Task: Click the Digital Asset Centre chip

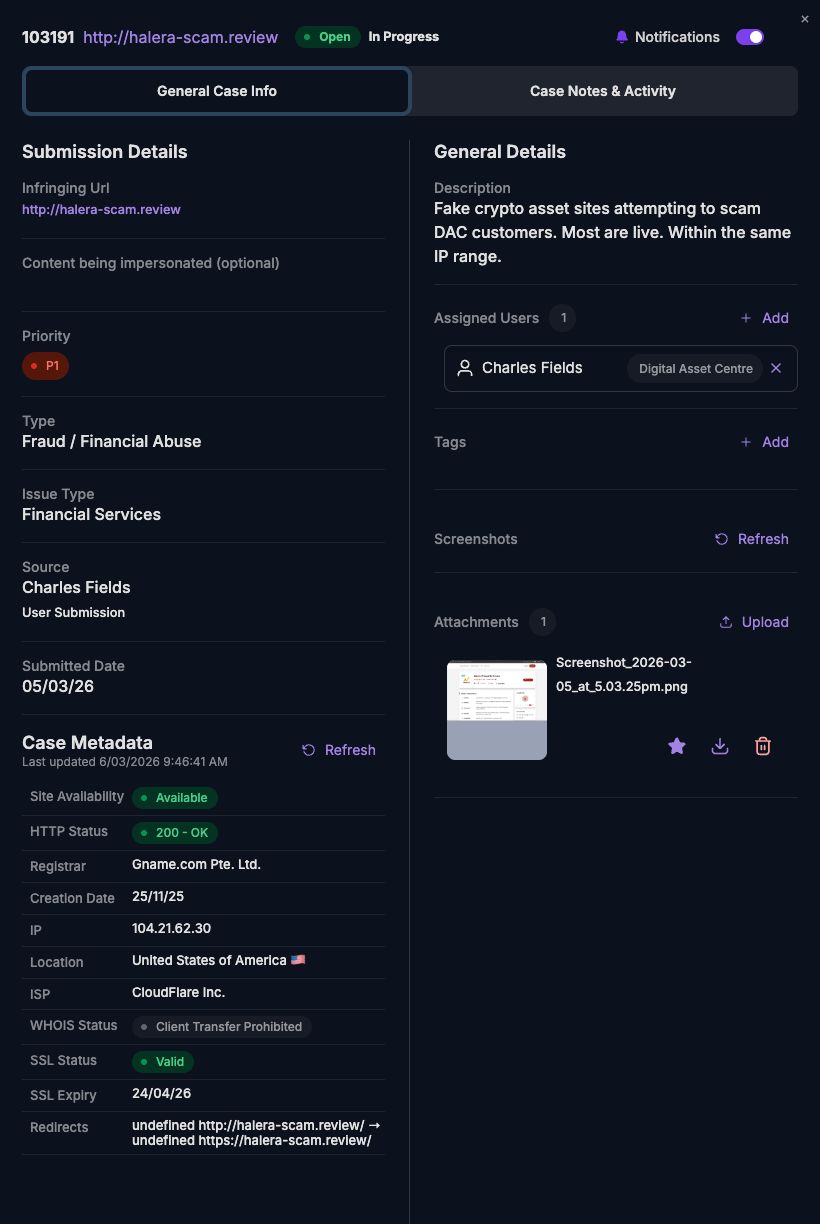Action: (696, 368)
